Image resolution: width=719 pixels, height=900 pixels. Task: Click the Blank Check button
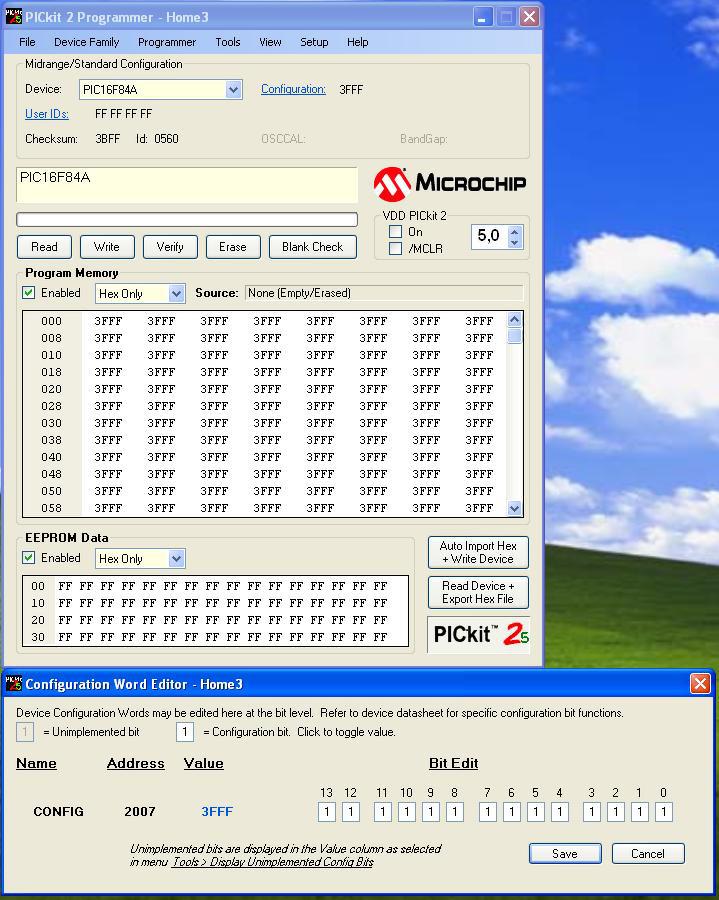pyautogui.click(x=313, y=247)
